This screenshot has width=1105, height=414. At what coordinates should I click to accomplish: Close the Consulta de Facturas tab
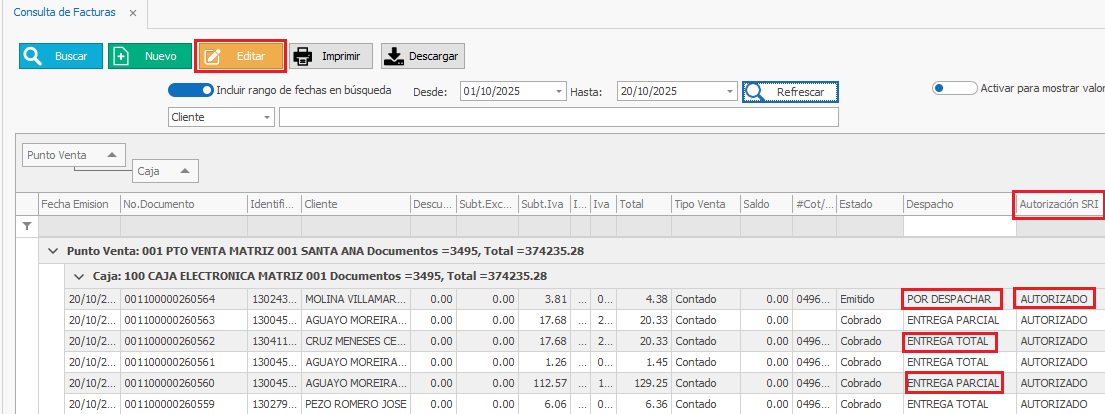(133, 13)
